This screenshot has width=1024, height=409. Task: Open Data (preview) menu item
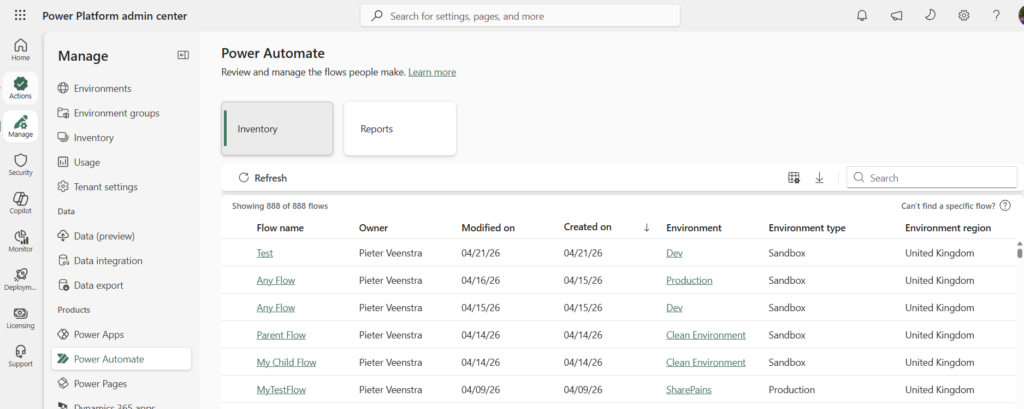pos(104,236)
